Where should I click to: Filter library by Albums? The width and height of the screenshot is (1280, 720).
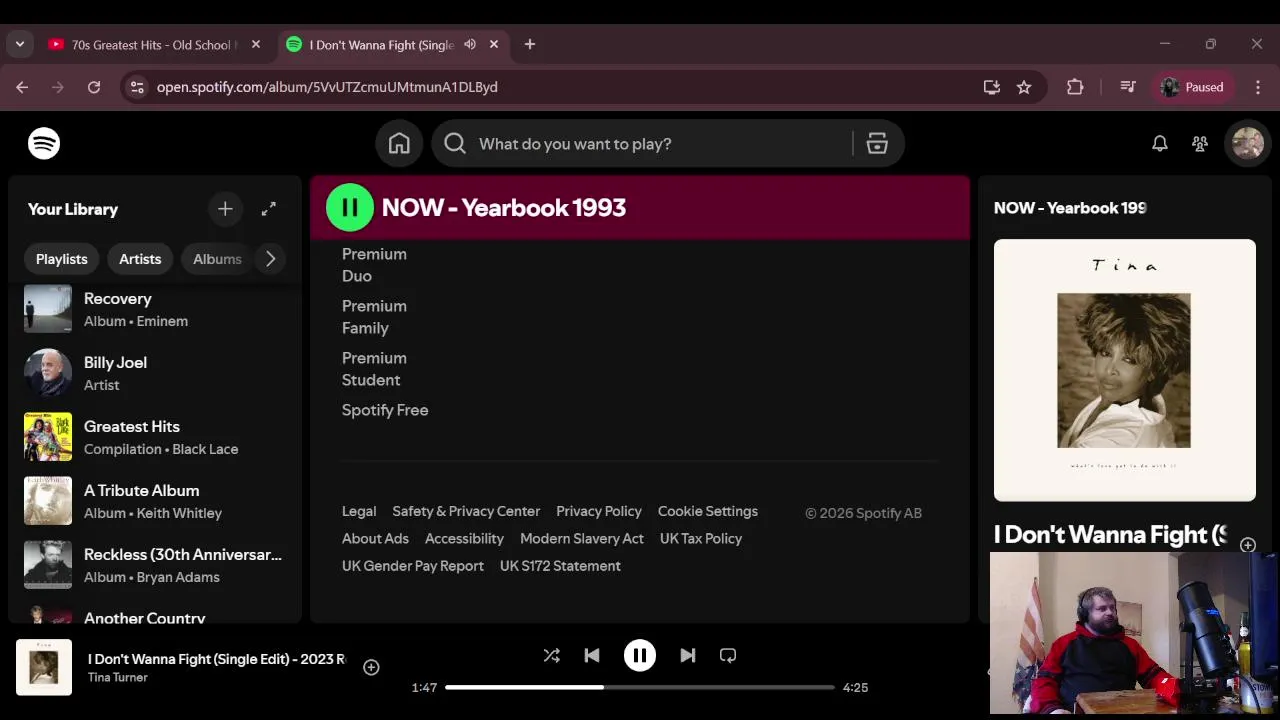(x=217, y=259)
